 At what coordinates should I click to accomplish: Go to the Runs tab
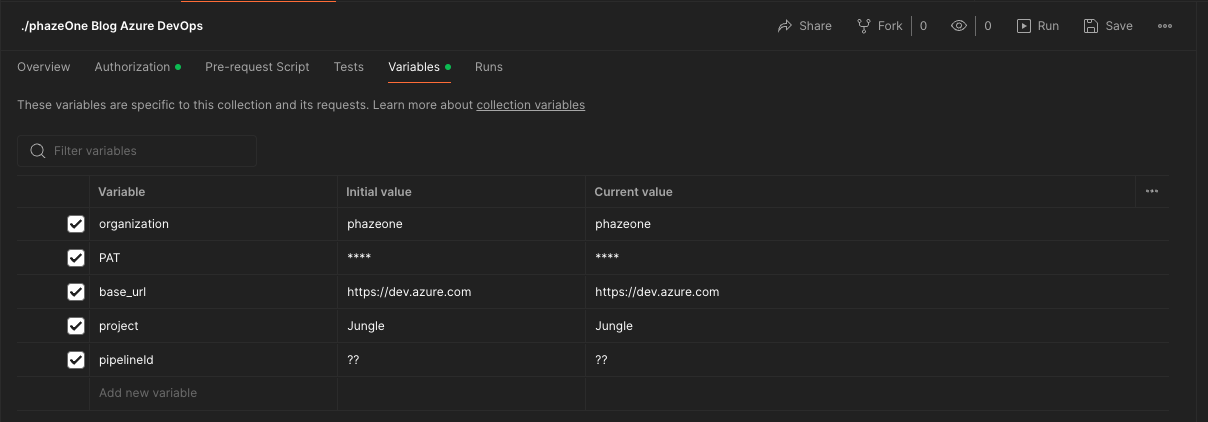tap(489, 67)
